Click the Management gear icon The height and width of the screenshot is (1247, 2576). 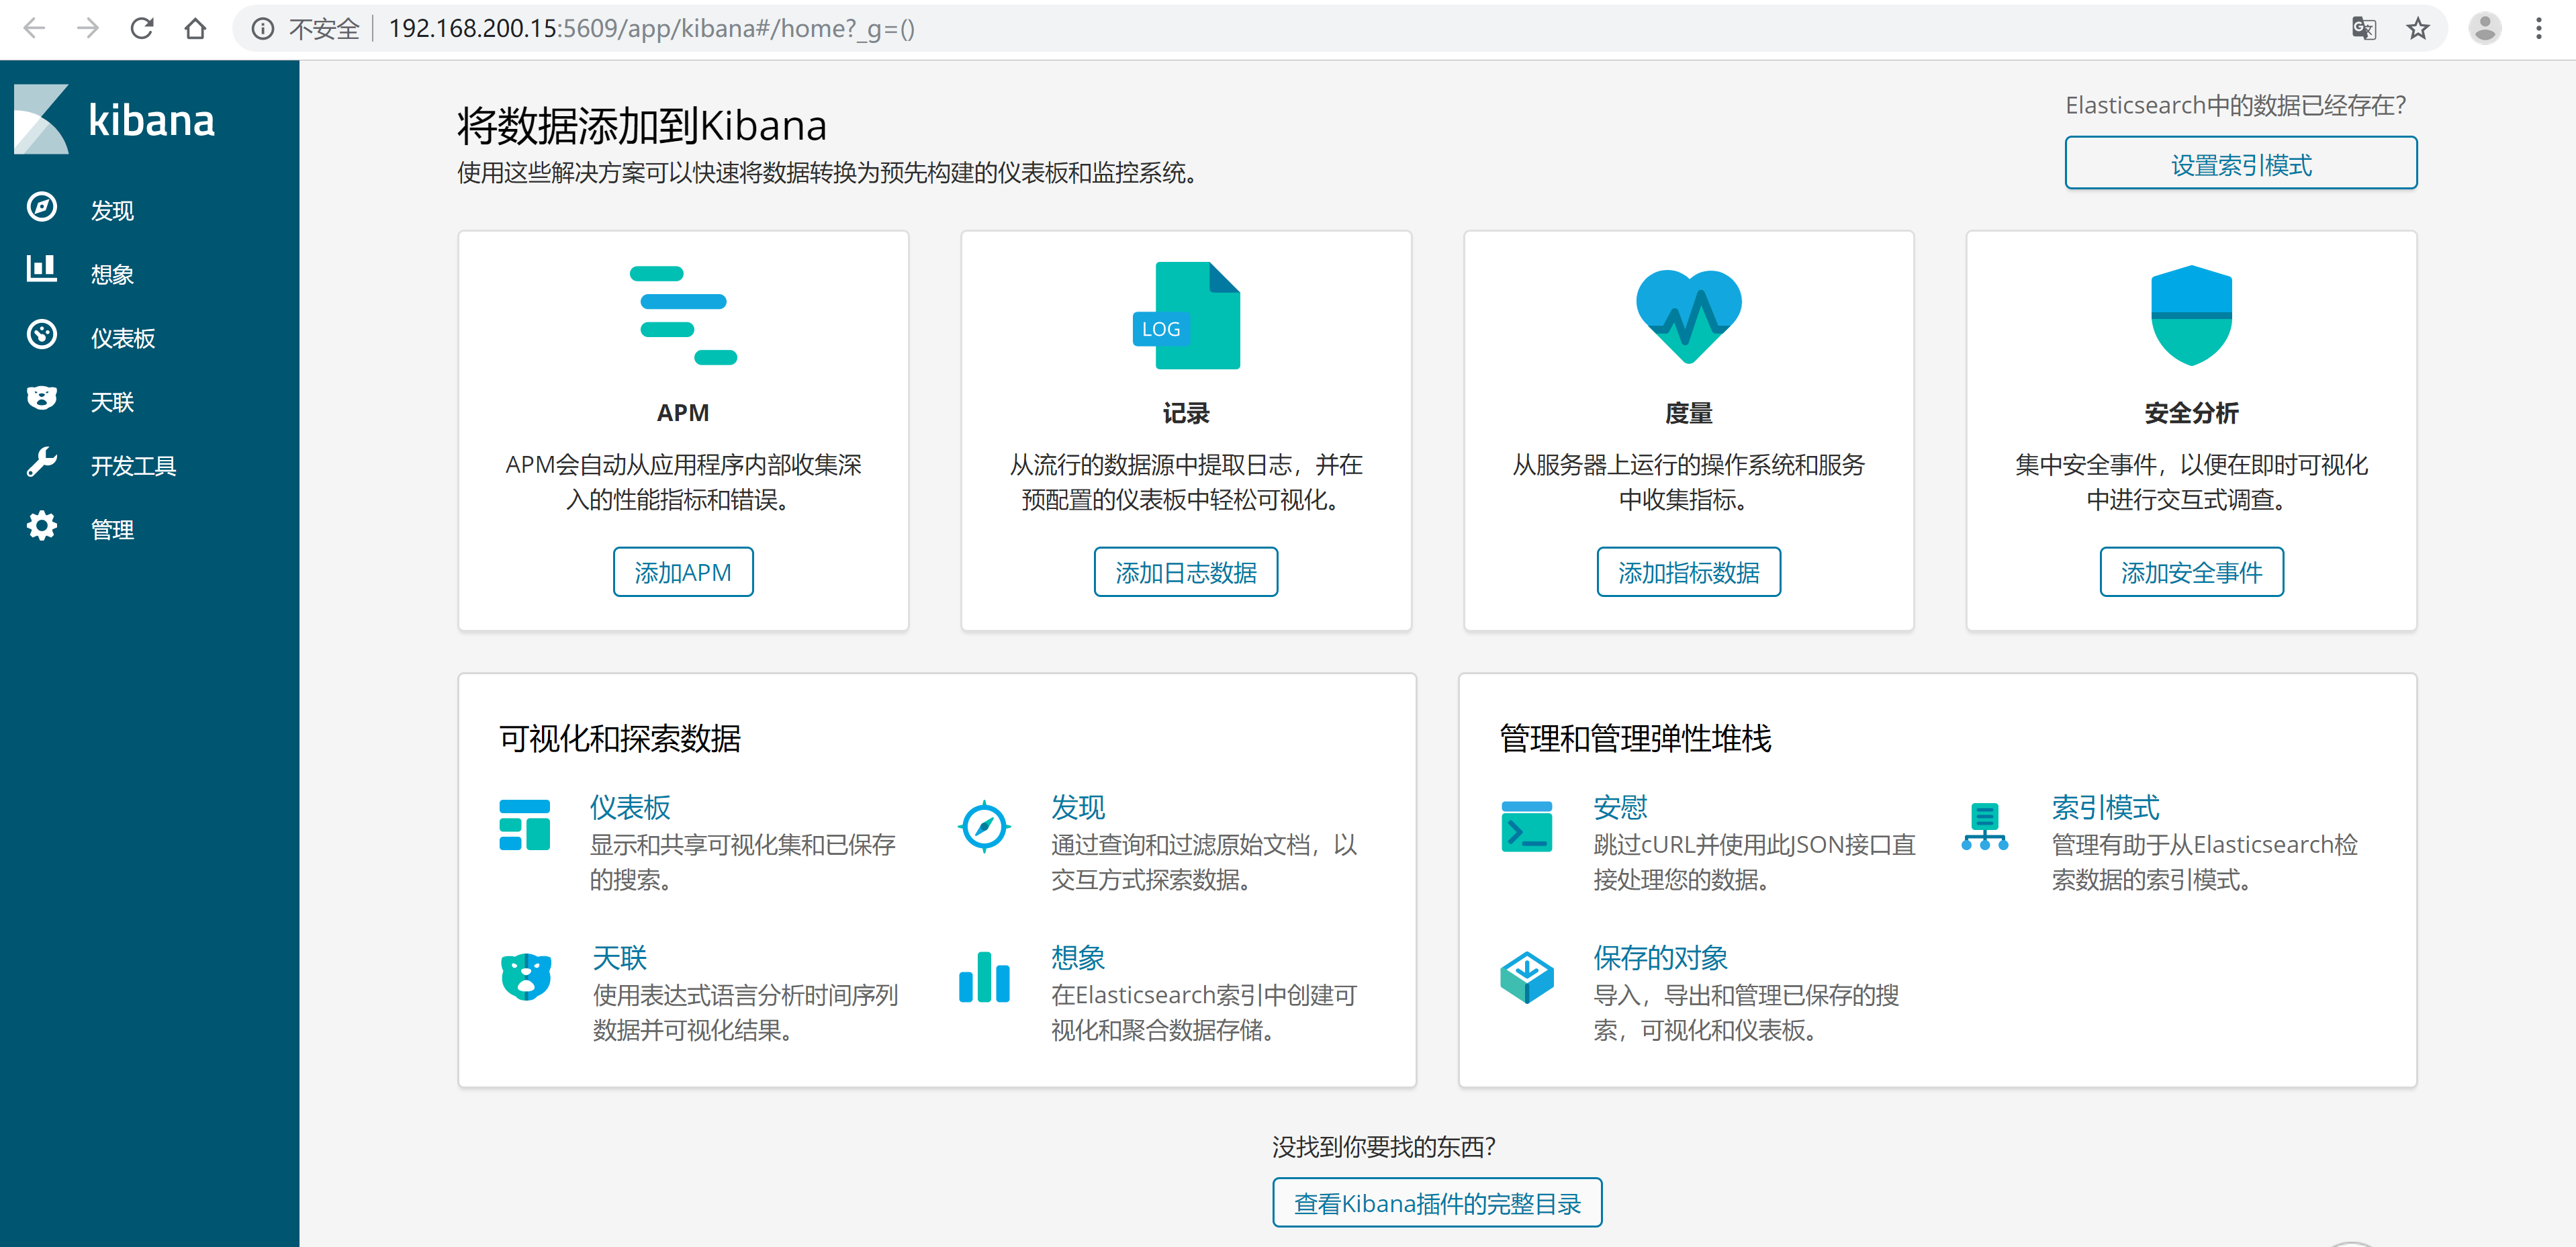pos(41,527)
